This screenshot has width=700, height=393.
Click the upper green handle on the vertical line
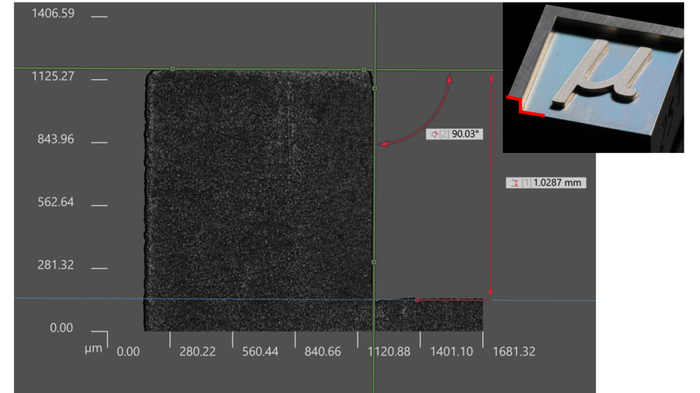point(375,88)
